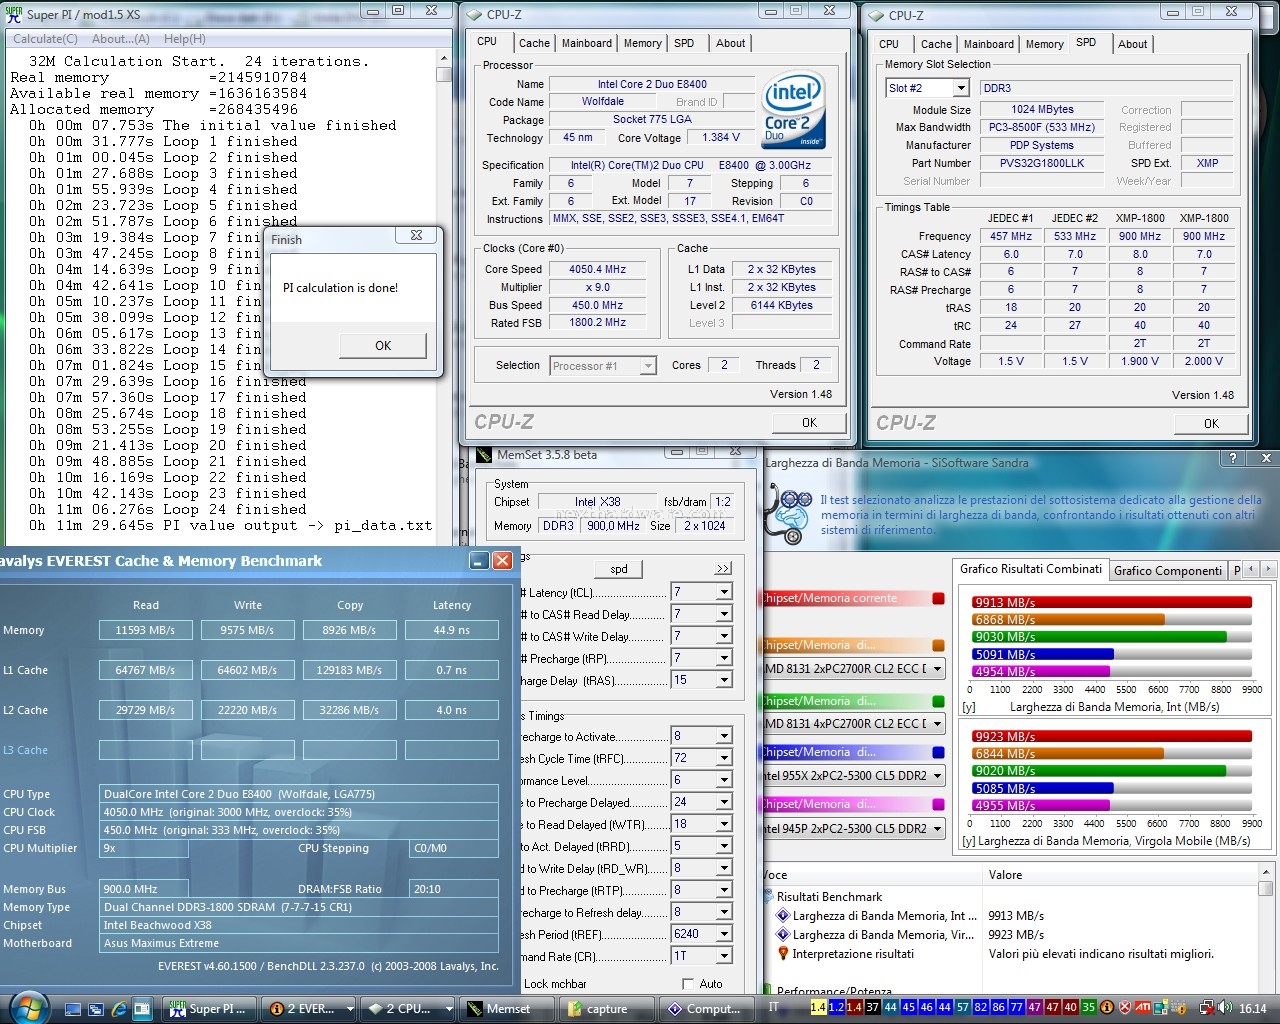Screen dimensions: 1280x1024
Task: Click OK in PI calculation done dialog
Action: (383, 345)
